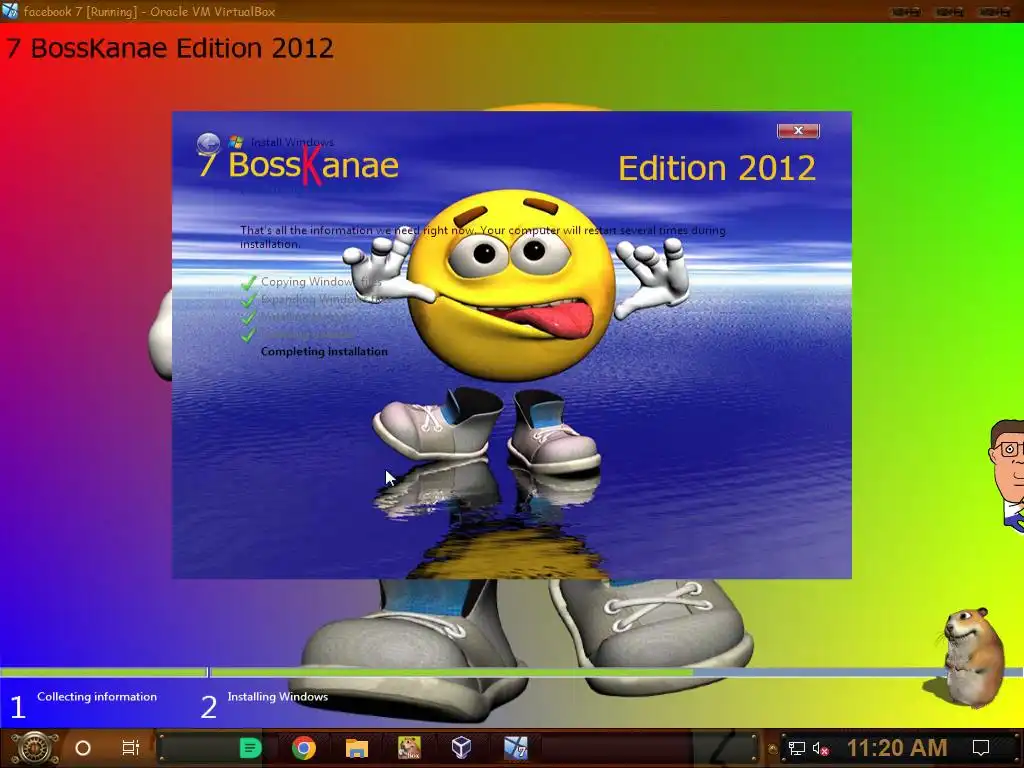The width and height of the screenshot is (1024, 768).
Task: Open Task View on the taskbar
Action: [x=131, y=748]
